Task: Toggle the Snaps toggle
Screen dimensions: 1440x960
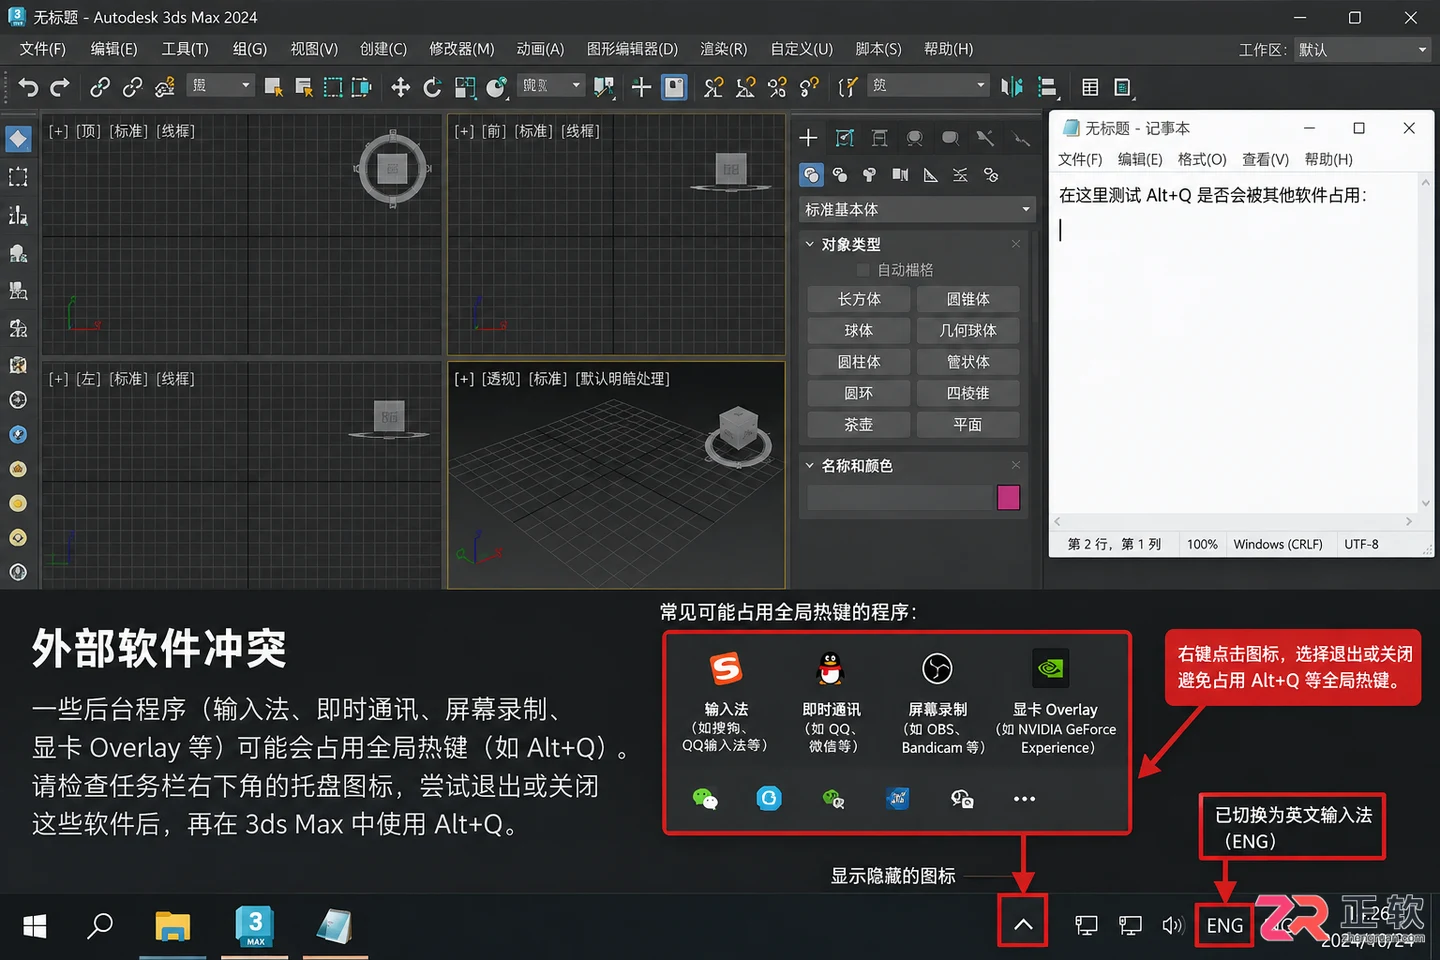Action: coord(713,87)
